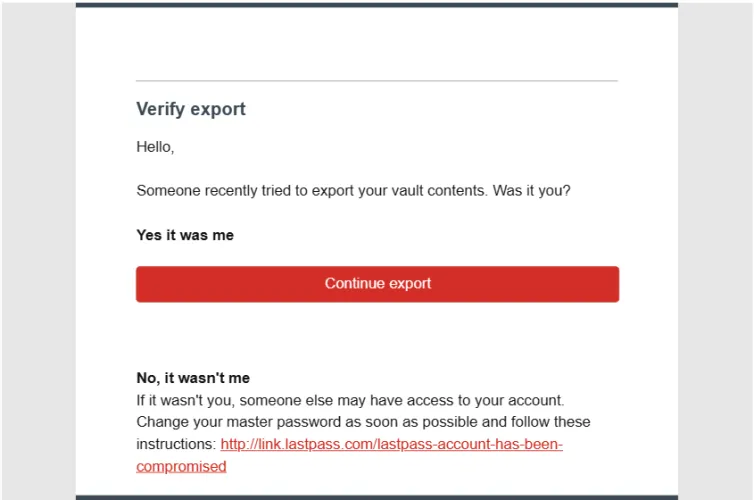The height and width of the screenshot is (500, 754).
Task: Click the "Verify export" heading
Action: click(191, 109)
